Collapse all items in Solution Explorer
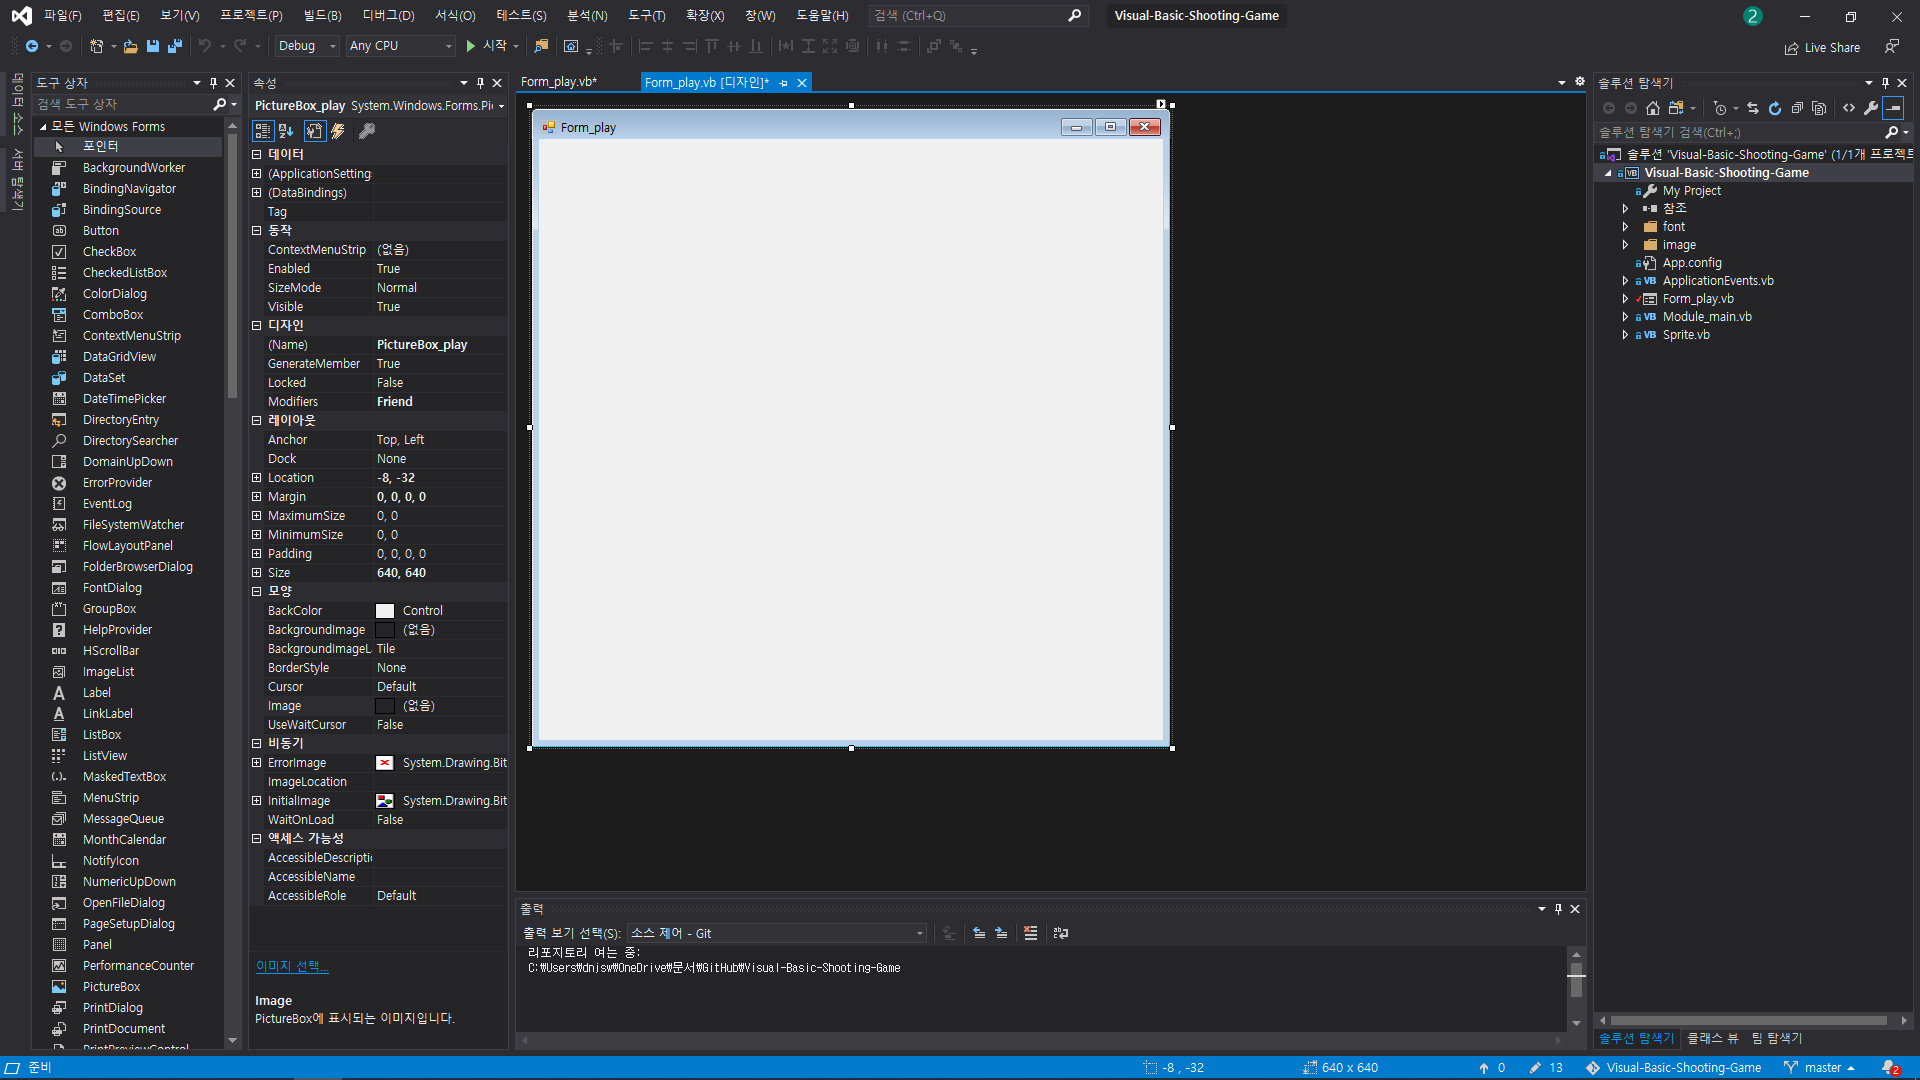The width and height of the screenshot is (1920, 1080). [x=1797, y=108]
